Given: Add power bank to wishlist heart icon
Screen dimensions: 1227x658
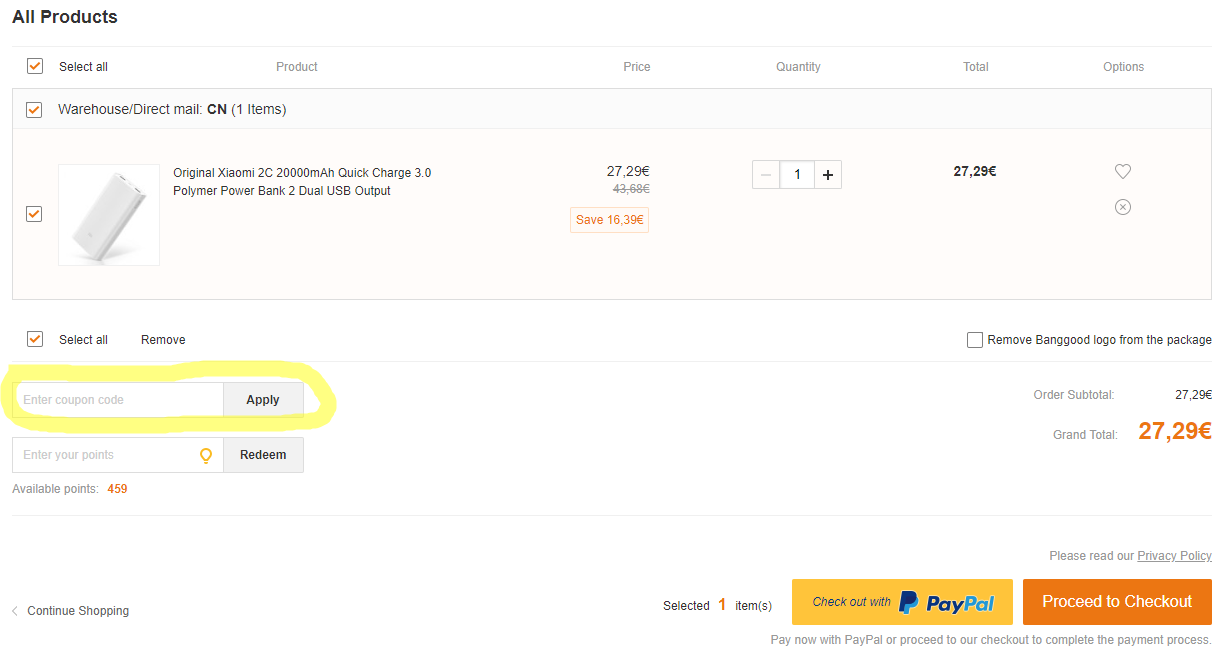Looking at the screenshot, I should 1122,172.
